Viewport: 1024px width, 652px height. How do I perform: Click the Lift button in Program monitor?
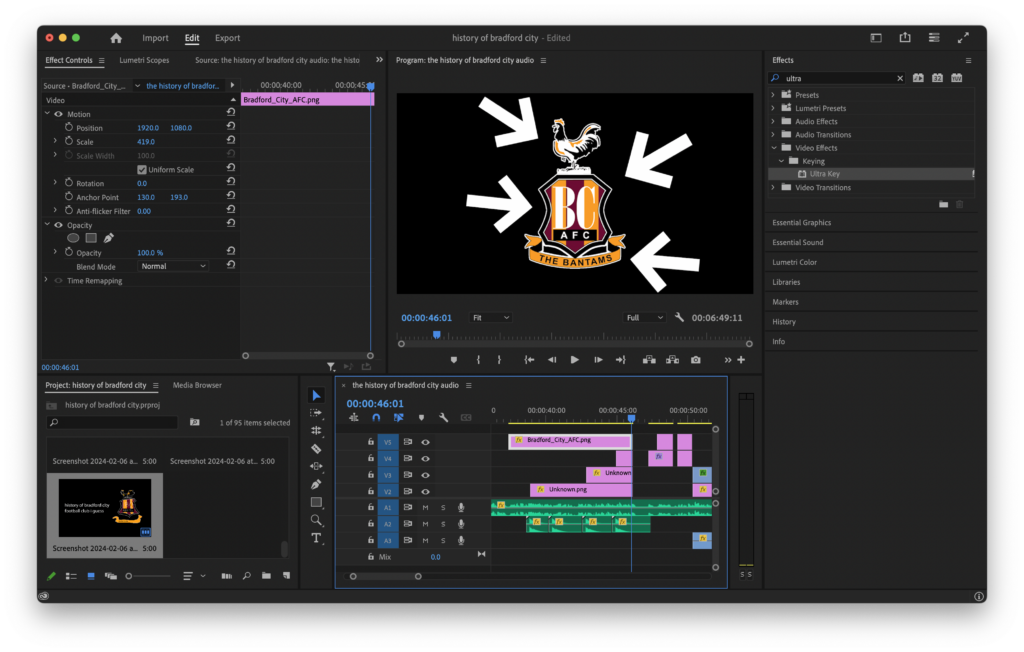(x=648, y=360)
